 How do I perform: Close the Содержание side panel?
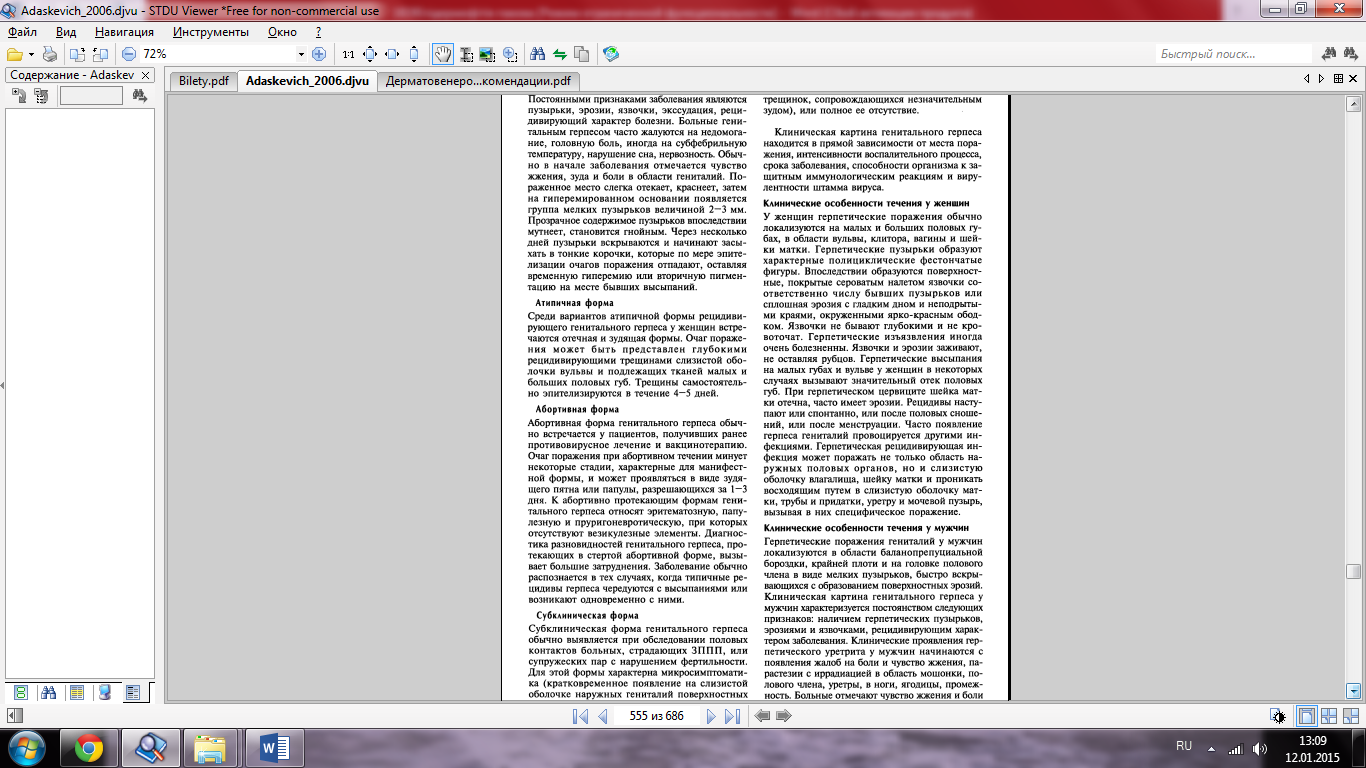(145, 75)
